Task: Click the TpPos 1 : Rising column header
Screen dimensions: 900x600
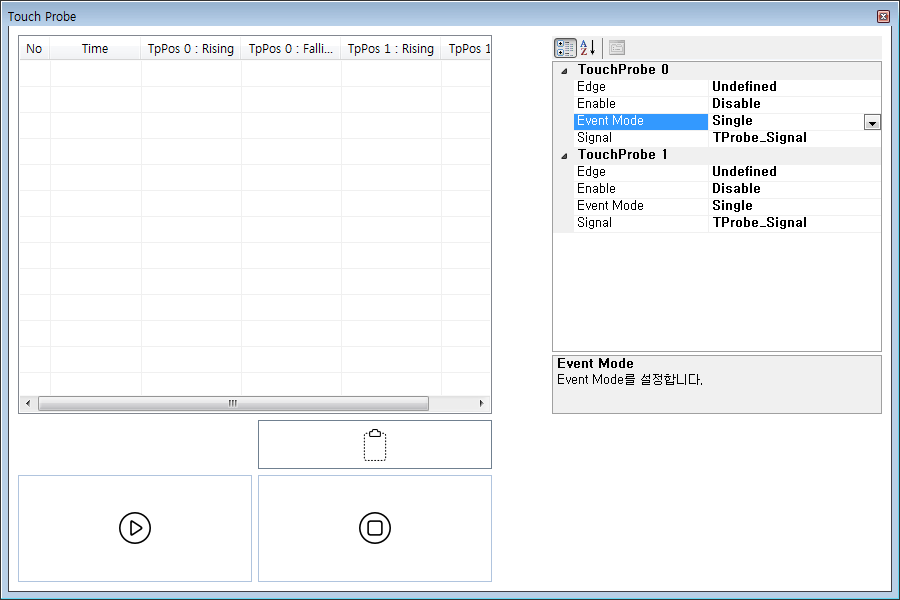Action: point(391,49)
